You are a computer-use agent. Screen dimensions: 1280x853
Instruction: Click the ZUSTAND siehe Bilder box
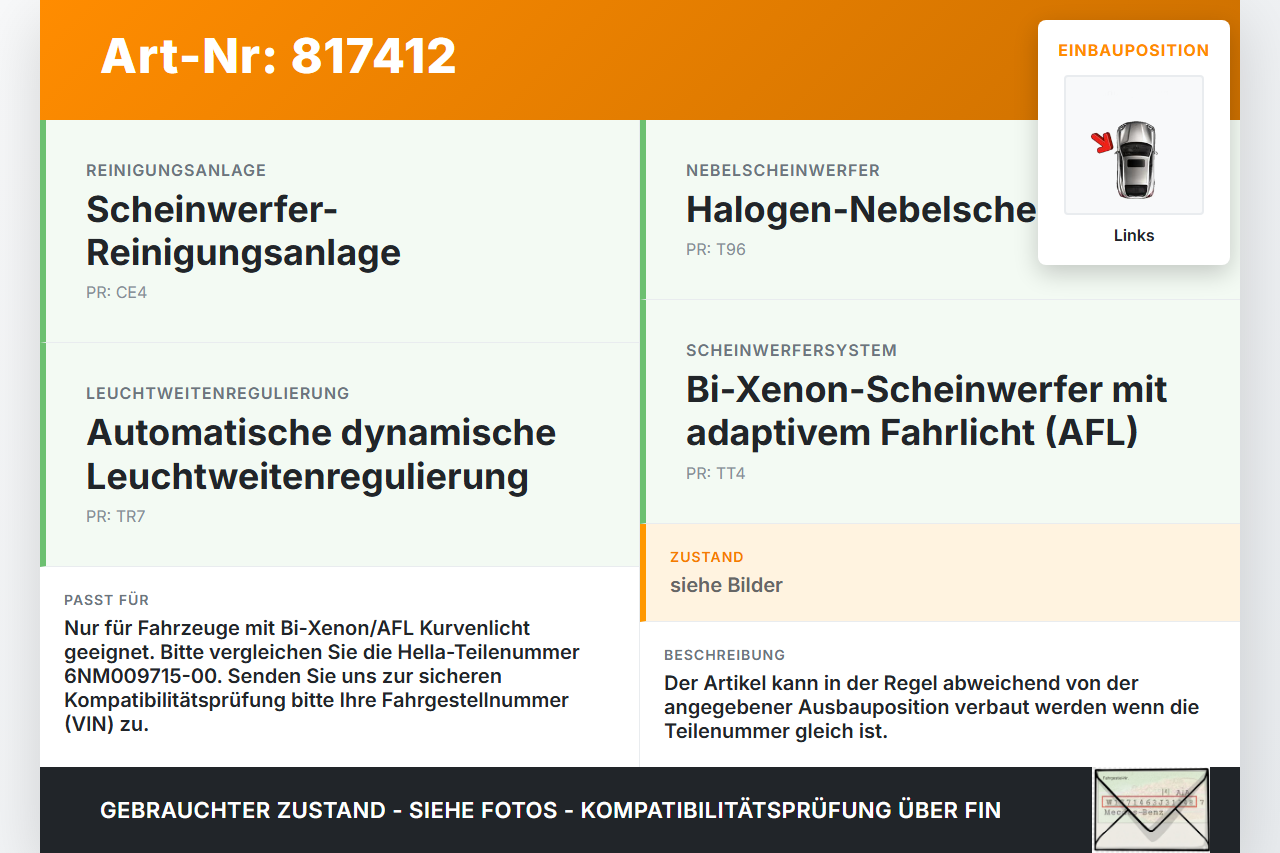click(940, 572)
